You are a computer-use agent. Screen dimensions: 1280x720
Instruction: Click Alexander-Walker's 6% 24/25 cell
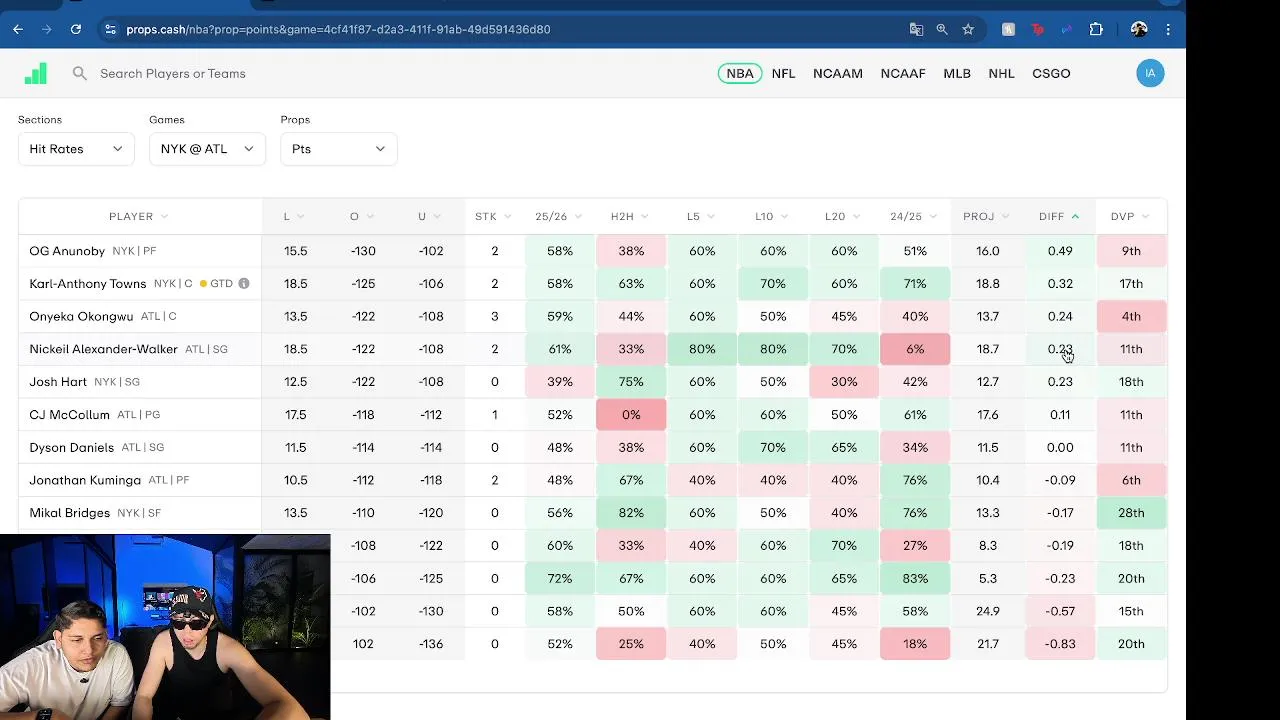click(915, 349)
